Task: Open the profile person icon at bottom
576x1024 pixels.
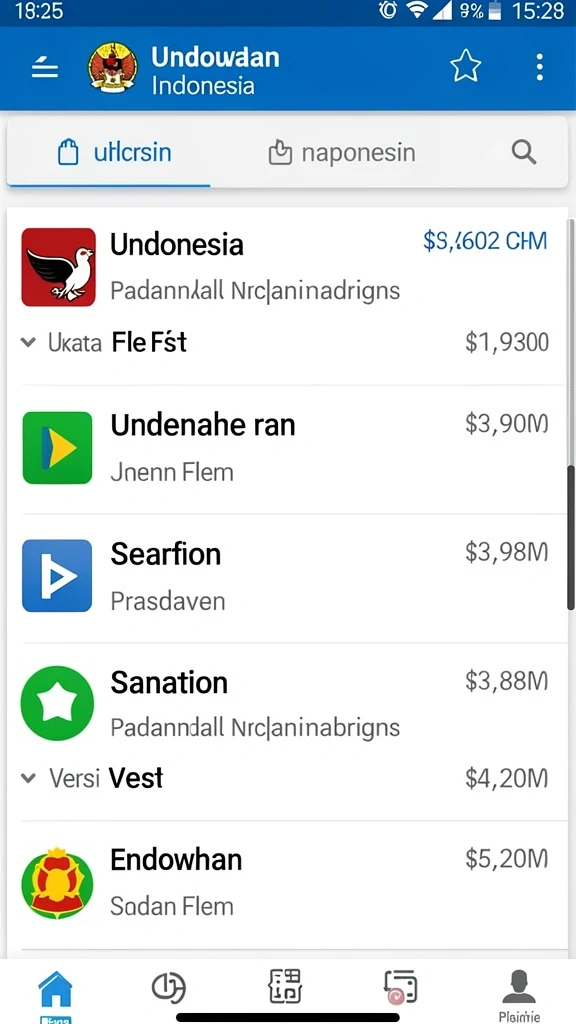Action: coord(519,987)
